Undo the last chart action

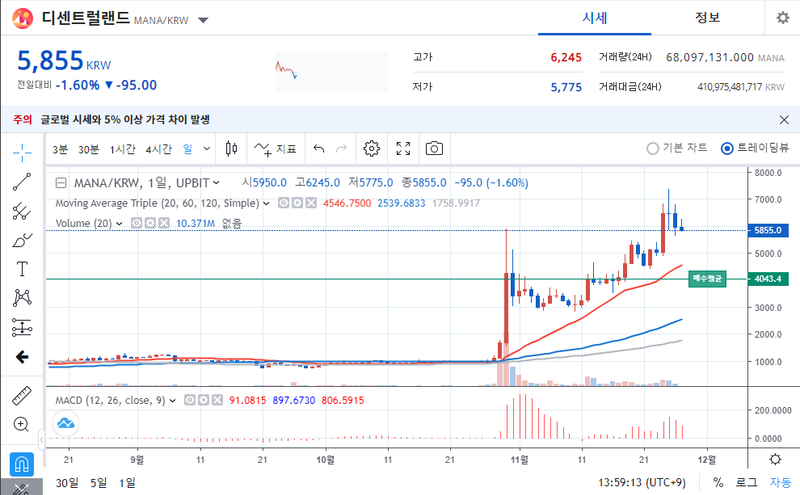pyautogui.click(x=319, y=148)
